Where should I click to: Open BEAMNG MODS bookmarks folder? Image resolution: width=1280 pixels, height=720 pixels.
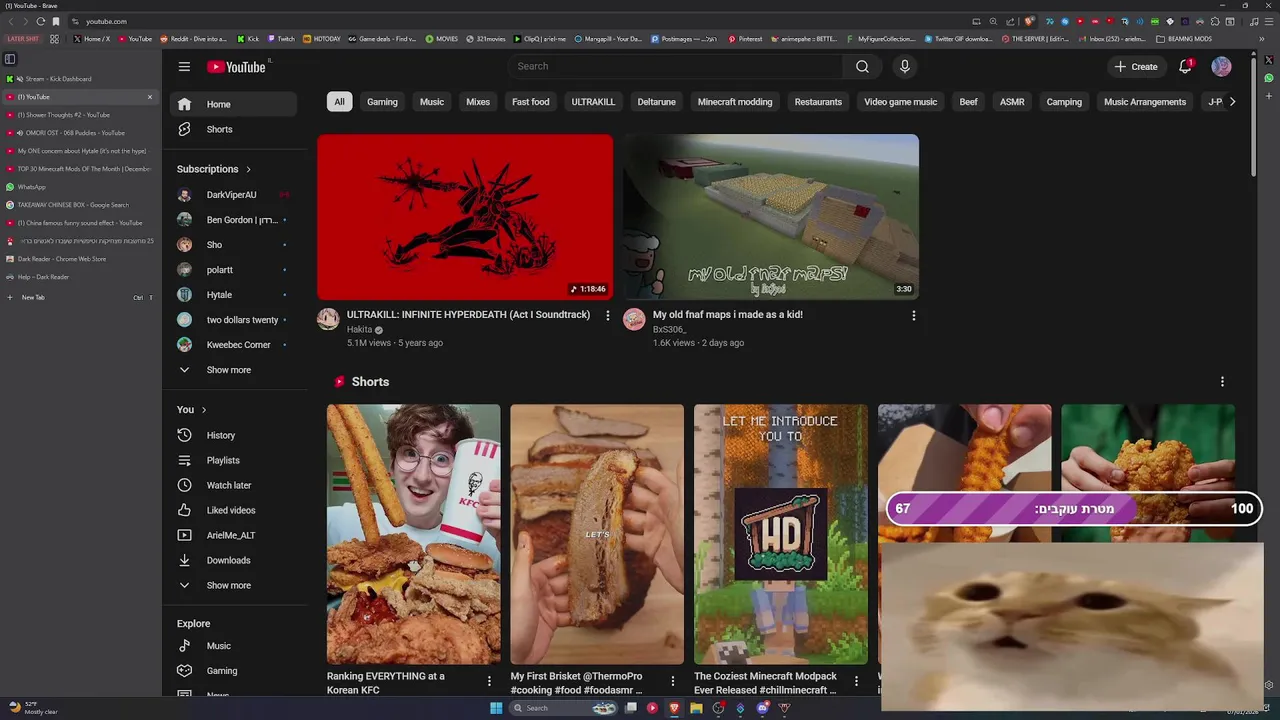1184,39
